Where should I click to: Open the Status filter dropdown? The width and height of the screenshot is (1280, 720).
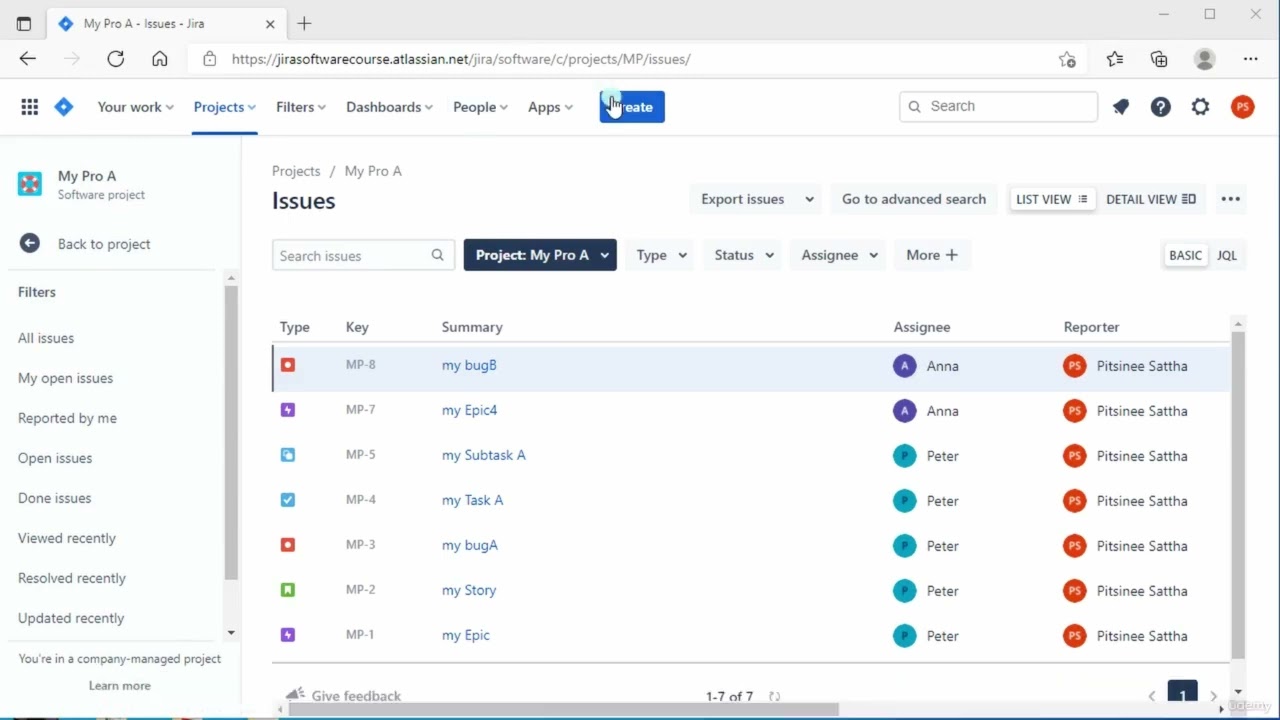(744, 255)
